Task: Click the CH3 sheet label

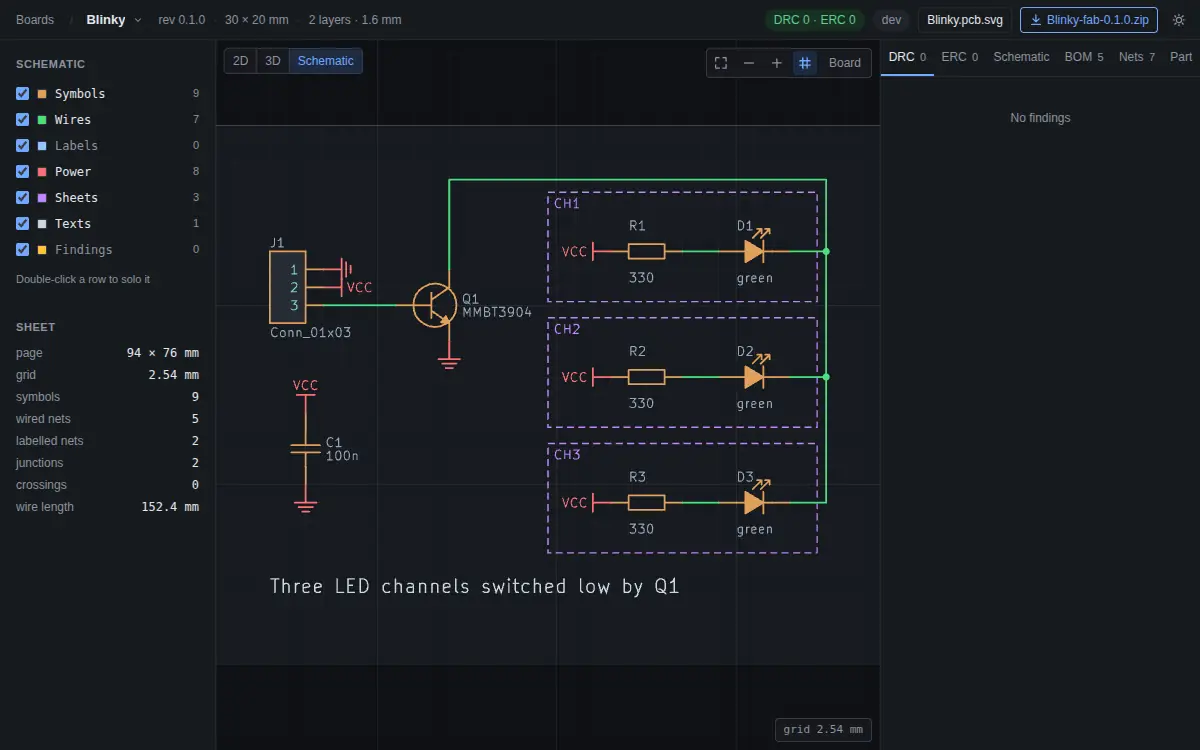Action: [x=567, y=455]
